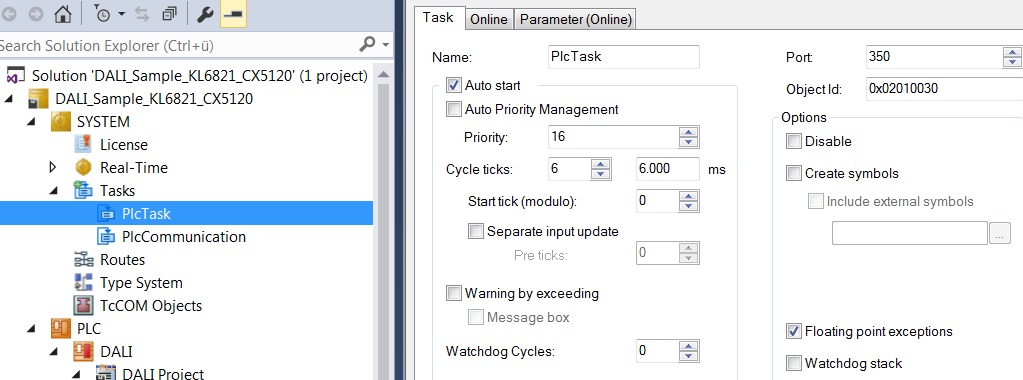Screen dimensions: 1023x380
Task: Open the pending changes filter dropdown arrow
Action: click(121, 14)
